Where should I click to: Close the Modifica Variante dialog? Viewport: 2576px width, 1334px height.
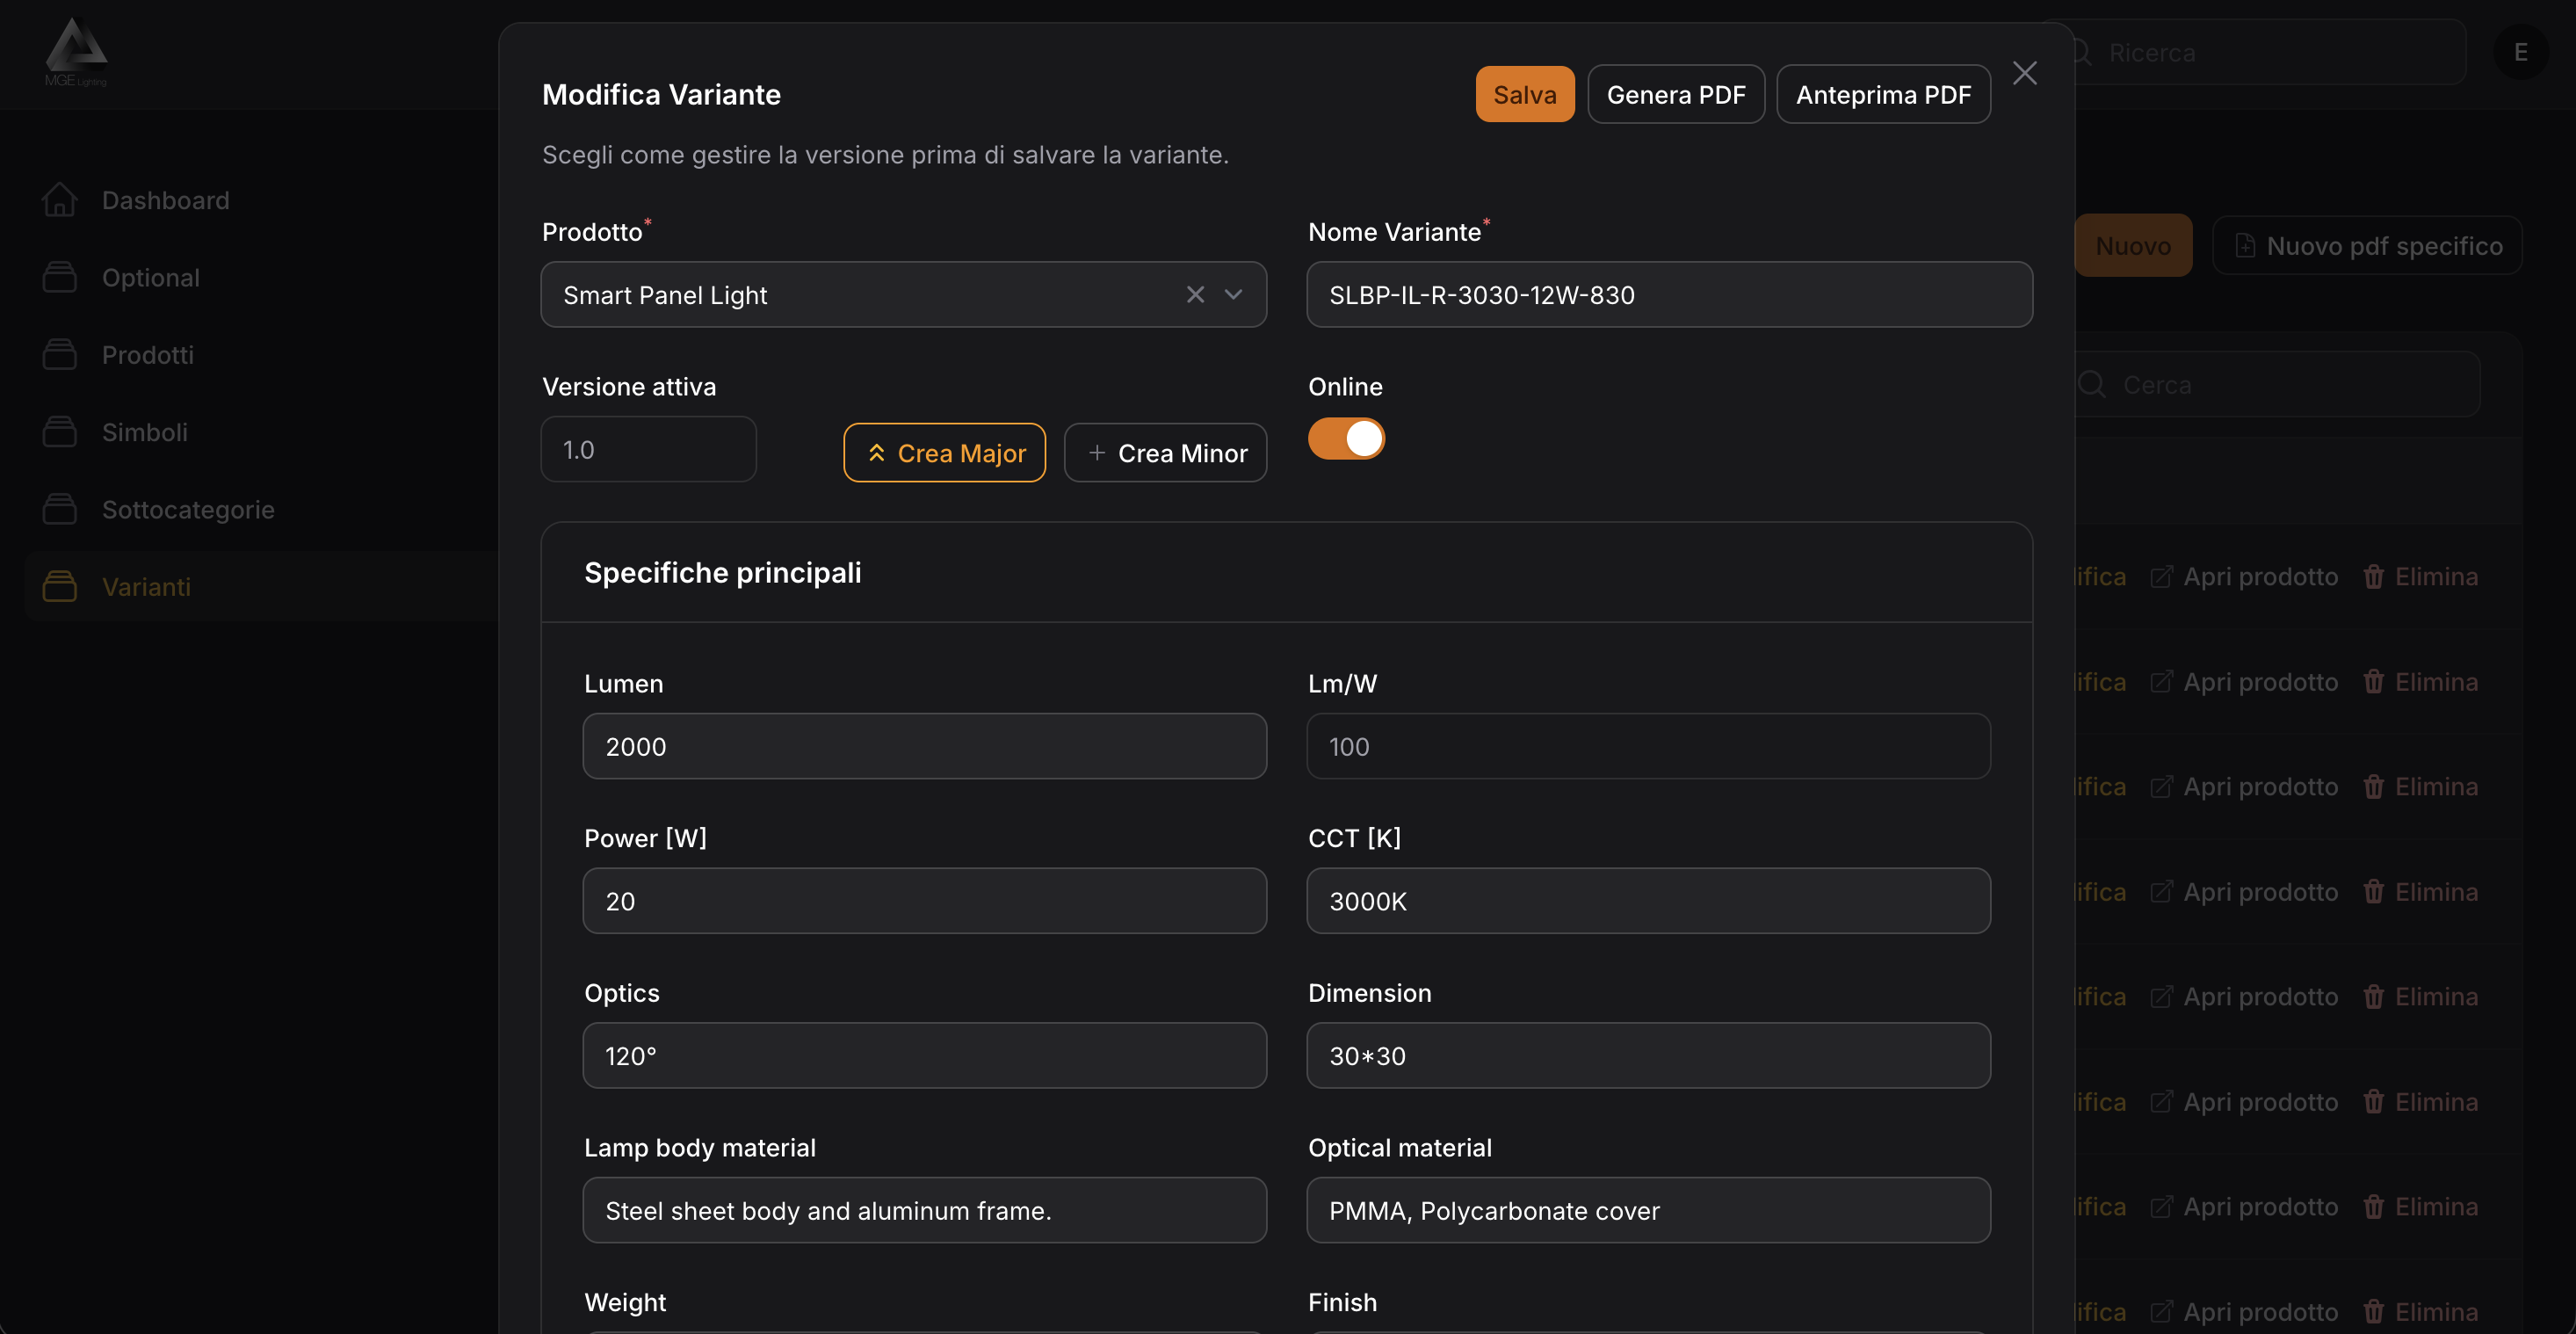tap(2024, 73)
